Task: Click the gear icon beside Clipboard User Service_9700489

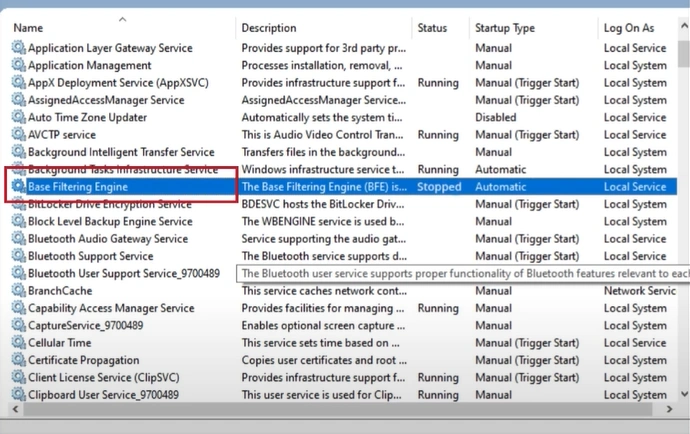Action: tap(18, 394)
